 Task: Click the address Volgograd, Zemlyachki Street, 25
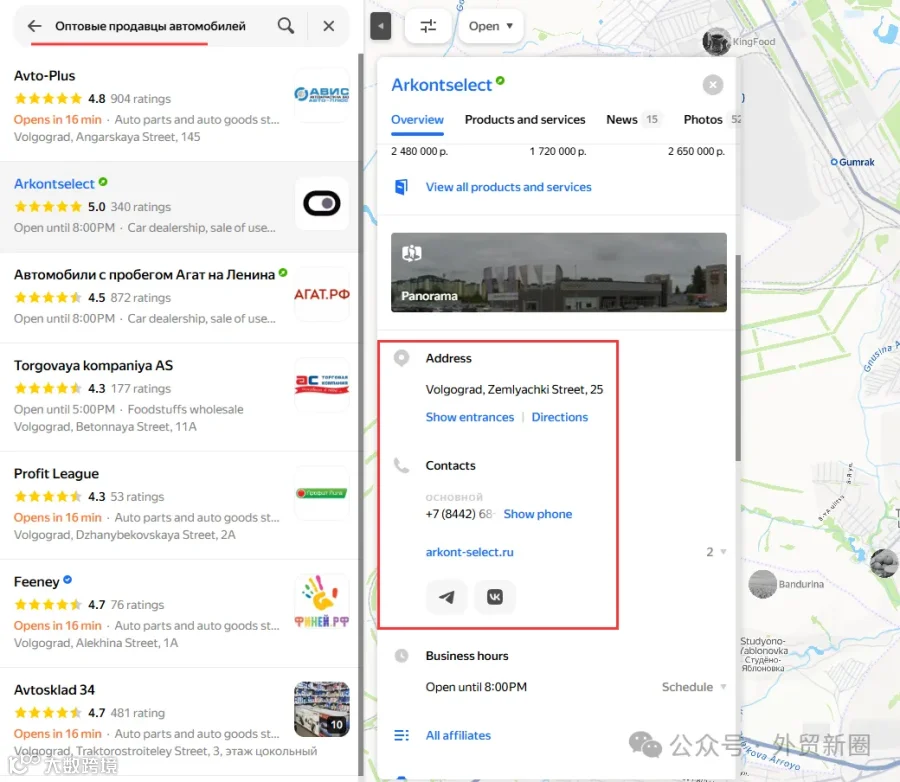(x=514, y=389)
